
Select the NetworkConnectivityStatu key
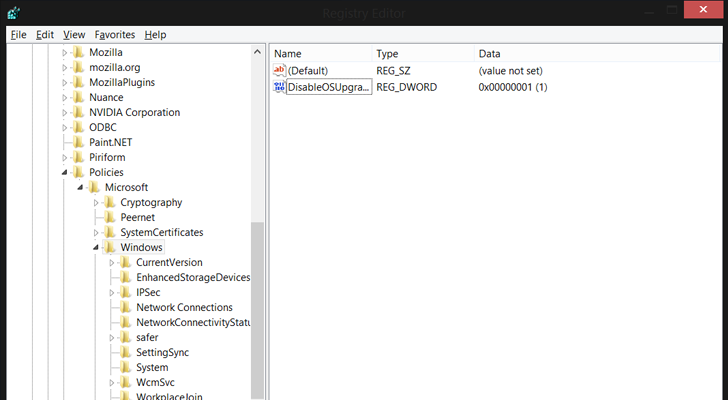[x=193, y=323]
